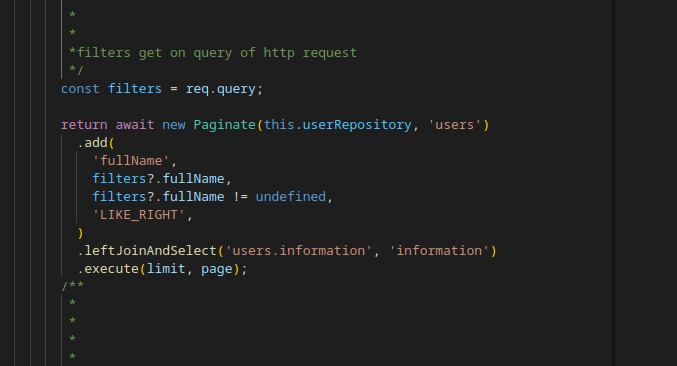Viewport: 677px width, 366px height.
Task: Select the 'Paginate' class name
Action: (225, 125)
